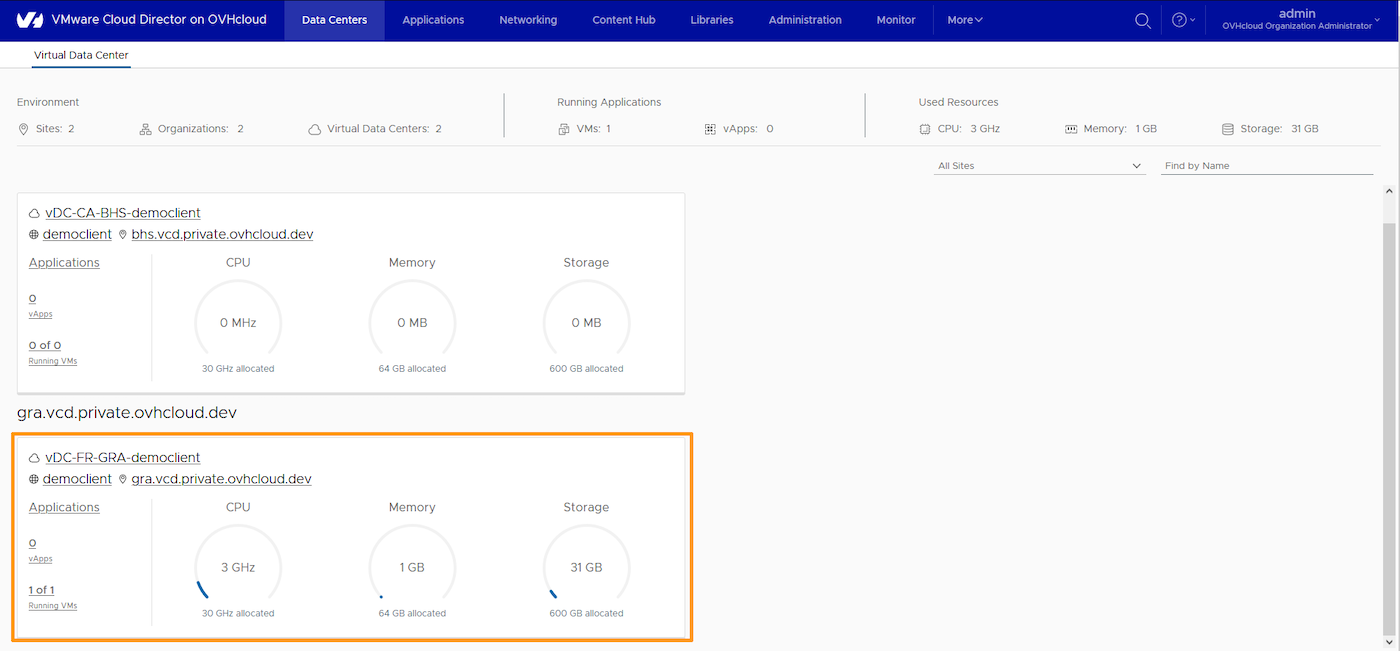
Task: Expand the More navigation menu
Action: click(x=963, y=19)
